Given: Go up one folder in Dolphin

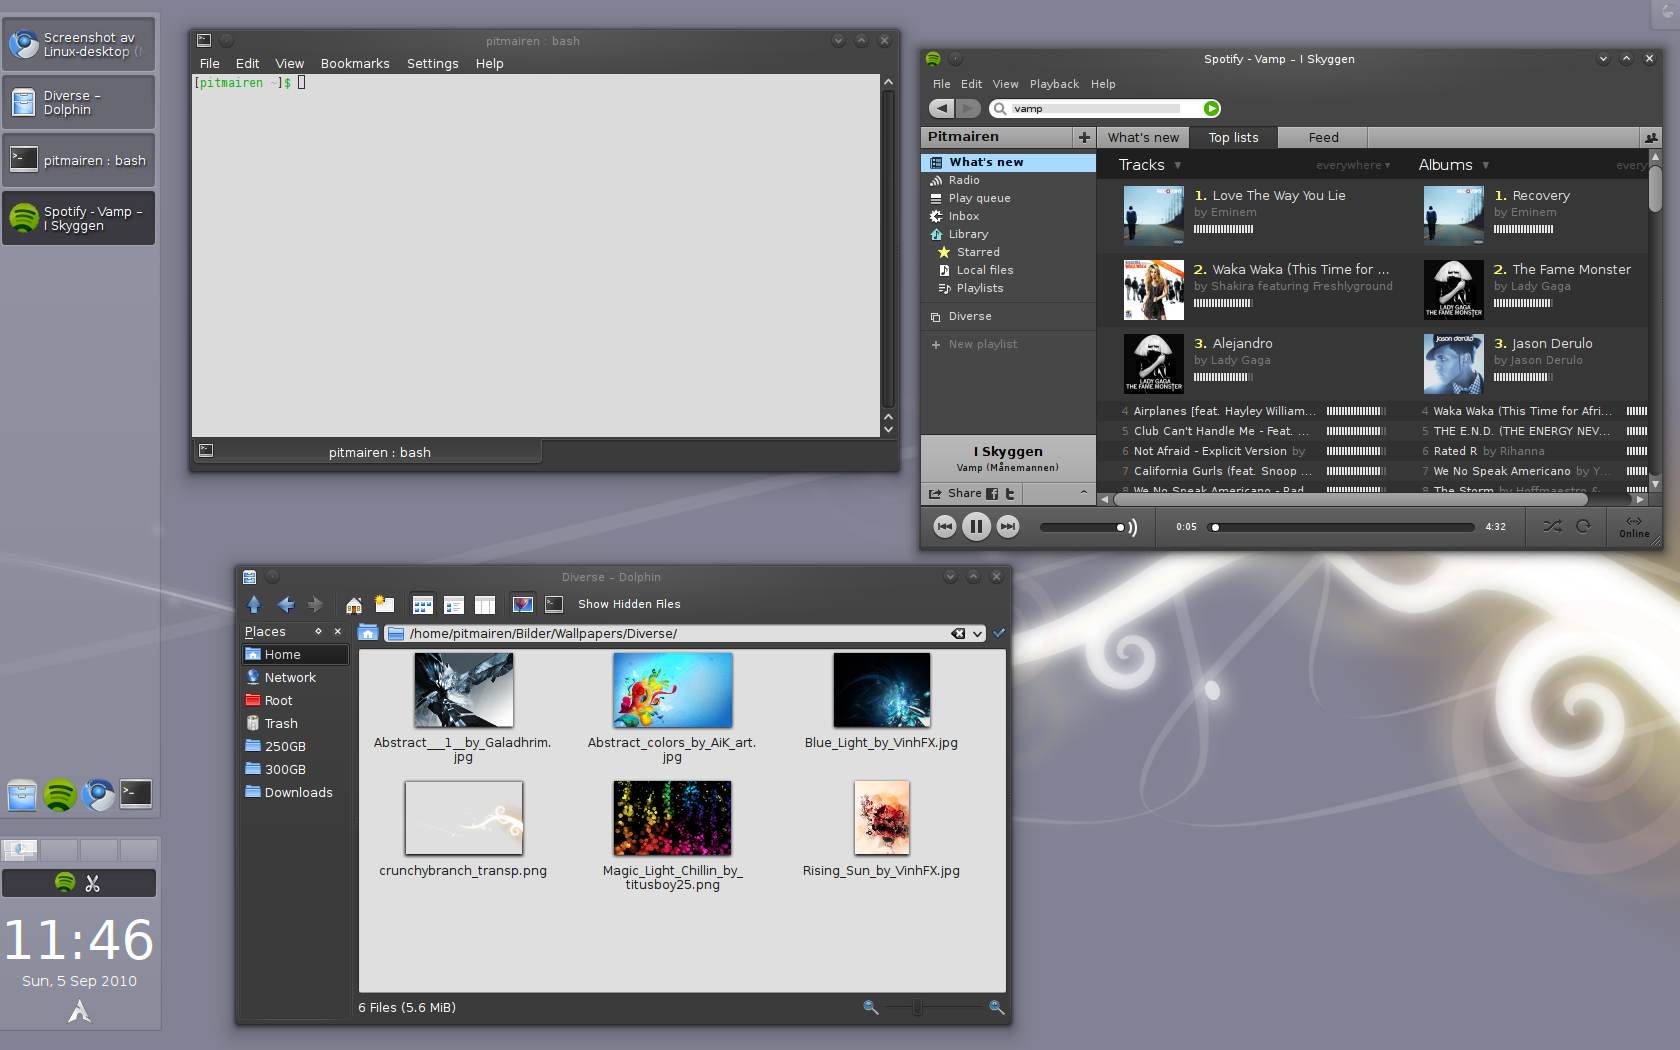Looking at the screenshot, I should (254, 604).
